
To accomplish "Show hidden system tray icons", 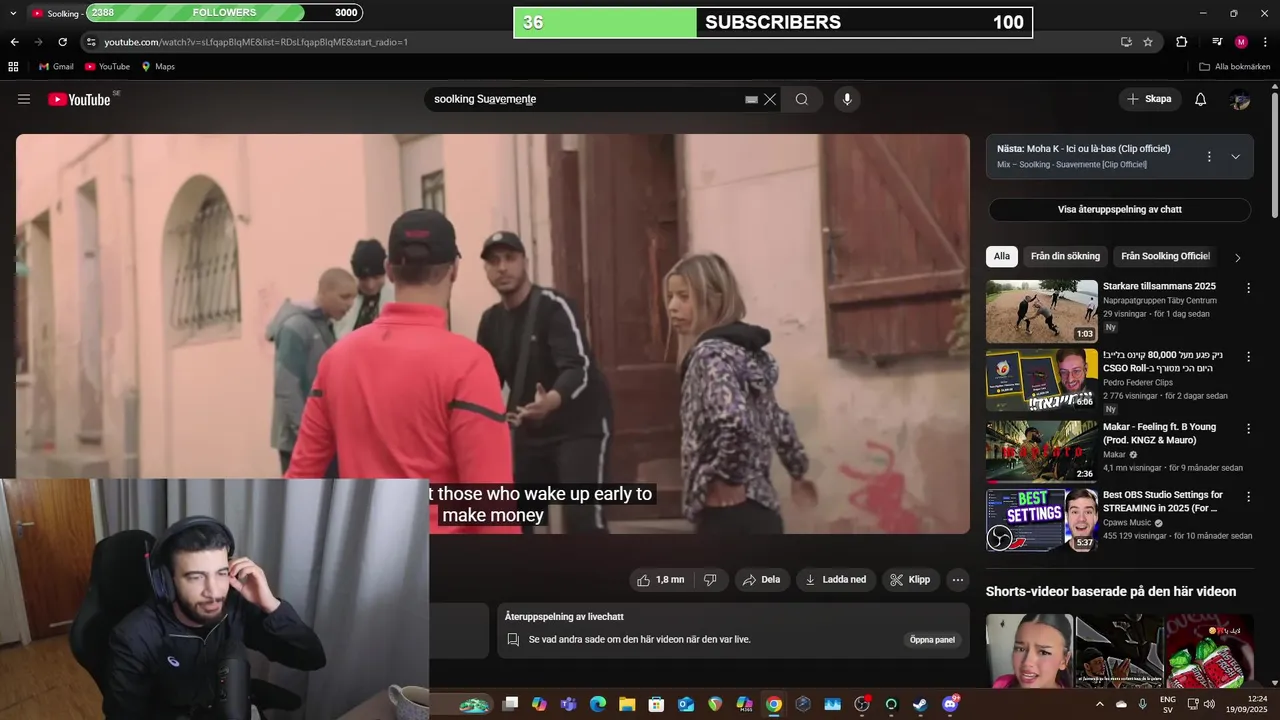I will (x=1100, y=704).
